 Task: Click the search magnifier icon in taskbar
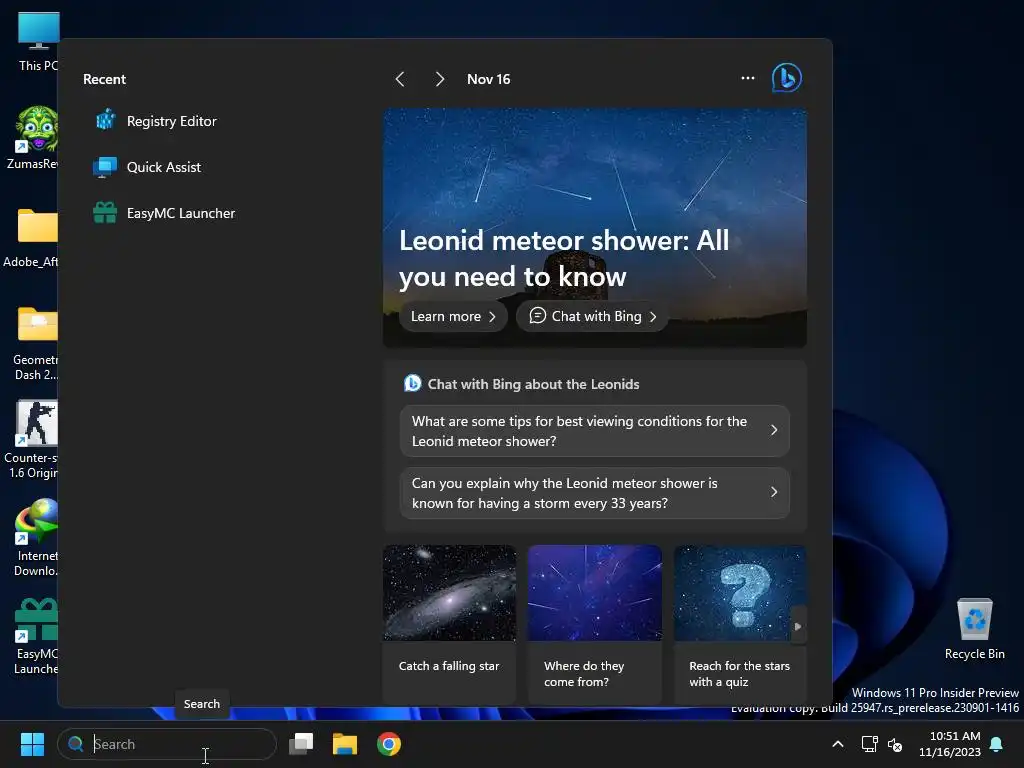tap(76, 744)
